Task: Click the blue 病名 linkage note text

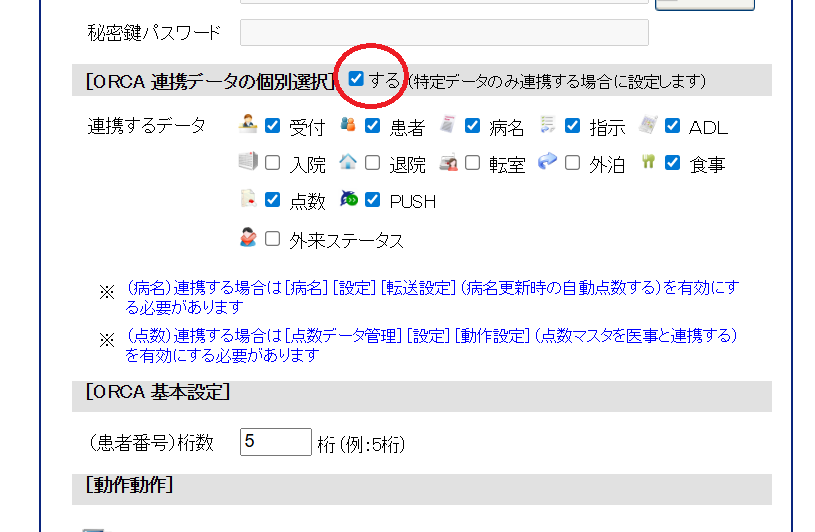Action: tap(432, 297)
